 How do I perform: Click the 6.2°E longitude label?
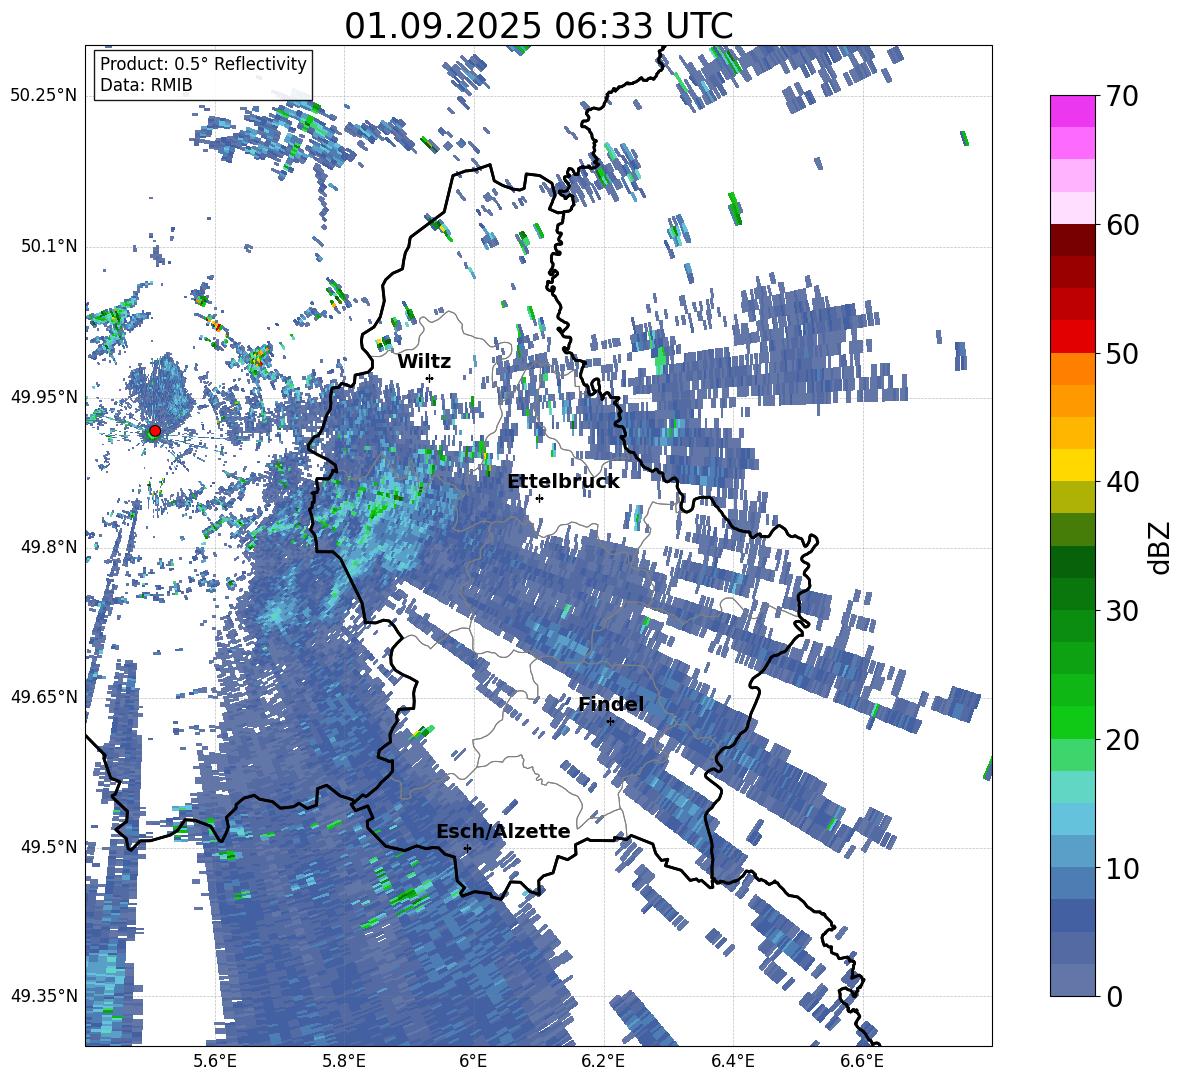(x=603, y=1062)
